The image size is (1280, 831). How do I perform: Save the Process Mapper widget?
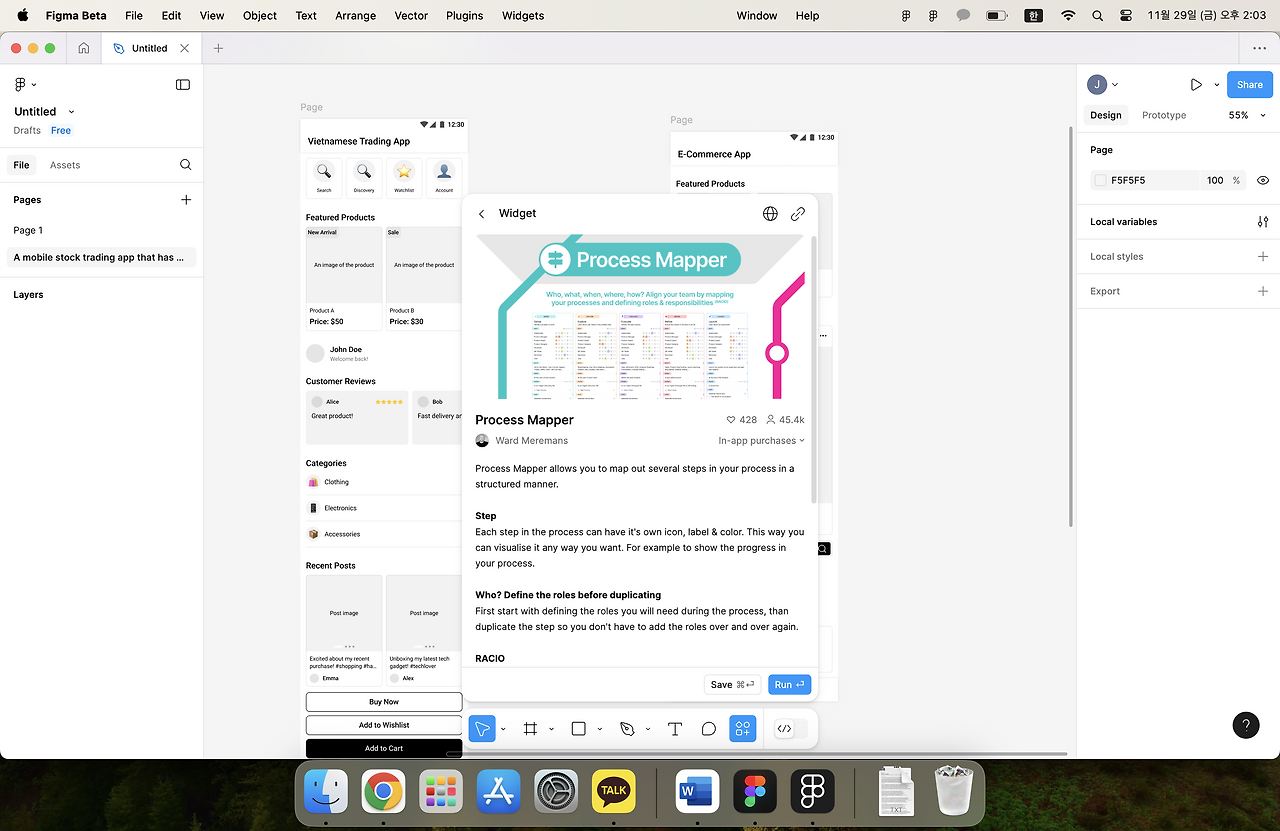(x=733, y=685)
